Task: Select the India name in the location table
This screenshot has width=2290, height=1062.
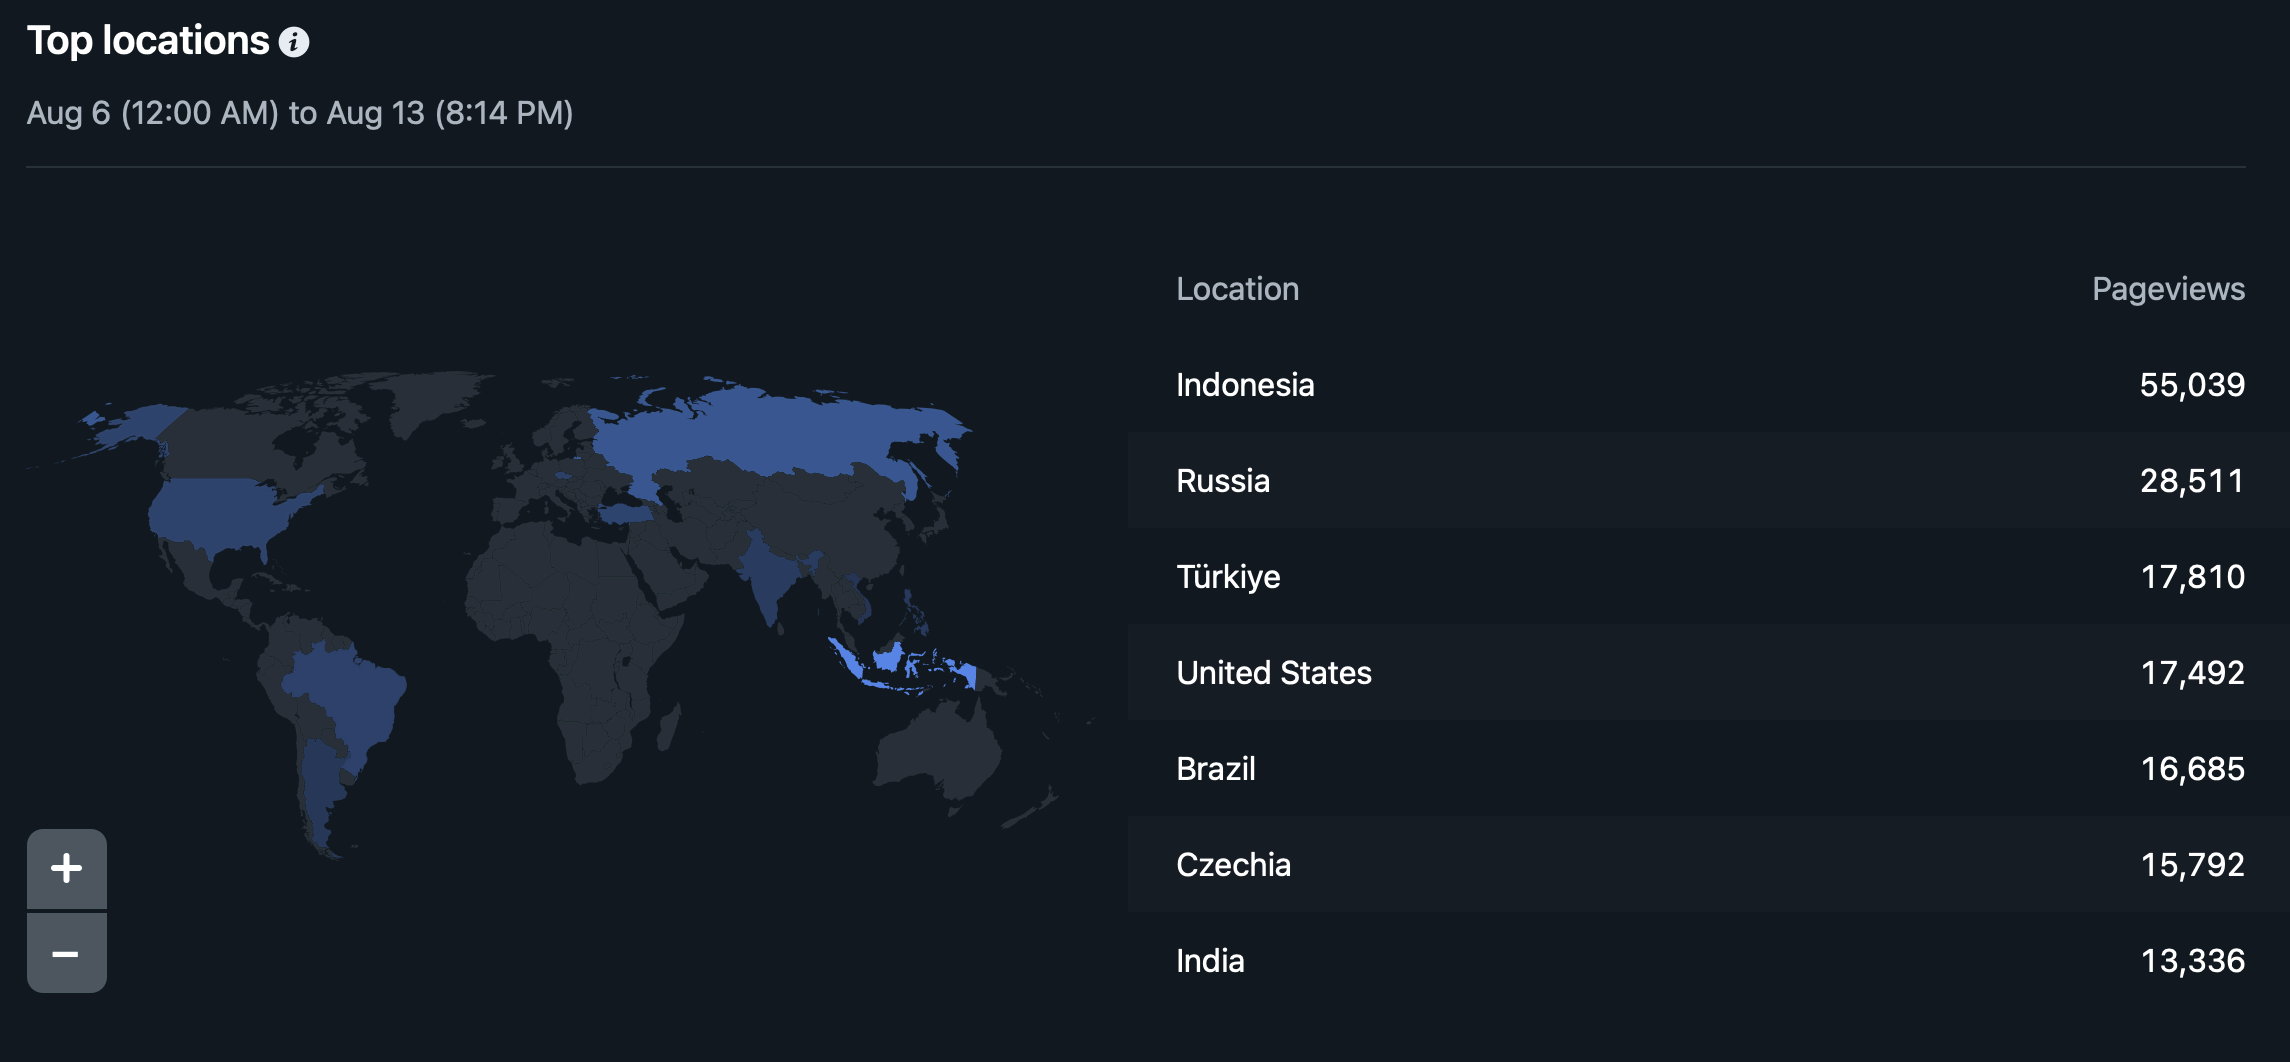Action: (x=1209, y=961)
